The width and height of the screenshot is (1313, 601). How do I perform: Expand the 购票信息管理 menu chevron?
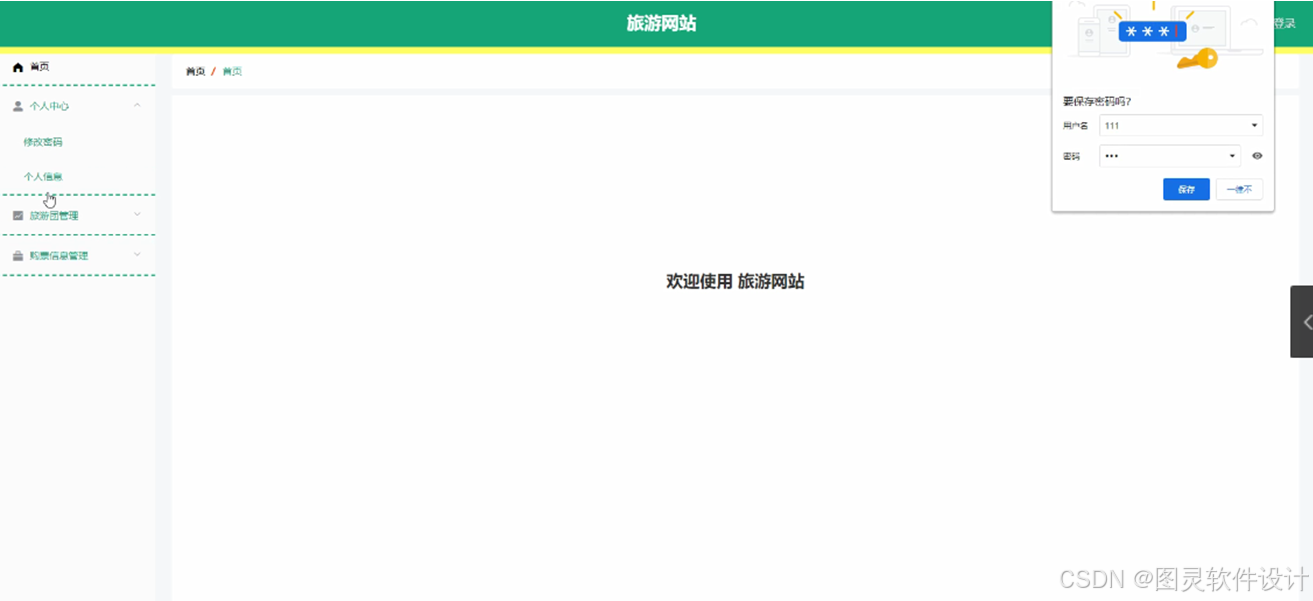(137, 254)
